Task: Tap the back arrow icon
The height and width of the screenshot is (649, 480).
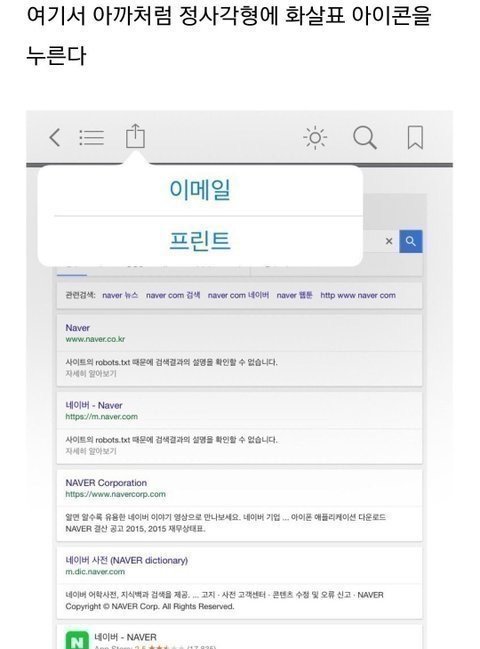Action: pos(55,137)
